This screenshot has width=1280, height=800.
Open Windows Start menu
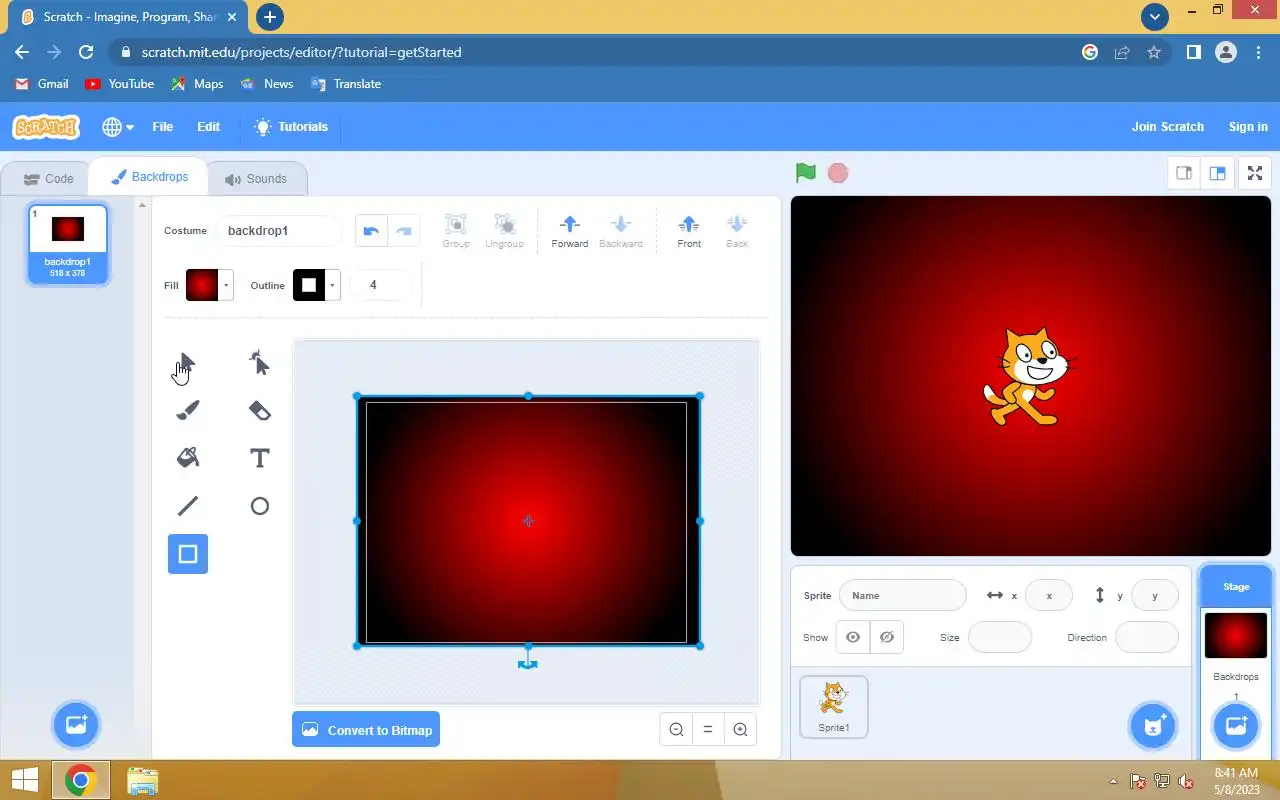pyautogui.click(x=25, y=781)
